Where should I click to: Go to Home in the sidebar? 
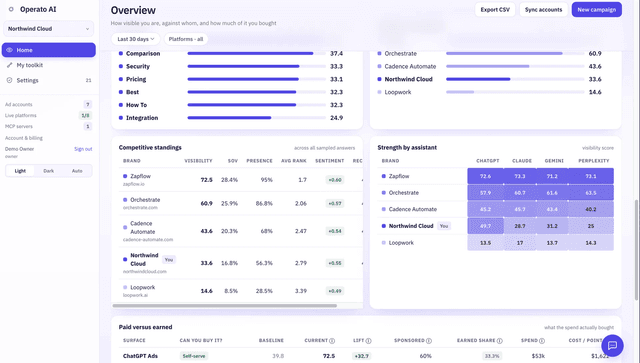click(x=49, y=50)
